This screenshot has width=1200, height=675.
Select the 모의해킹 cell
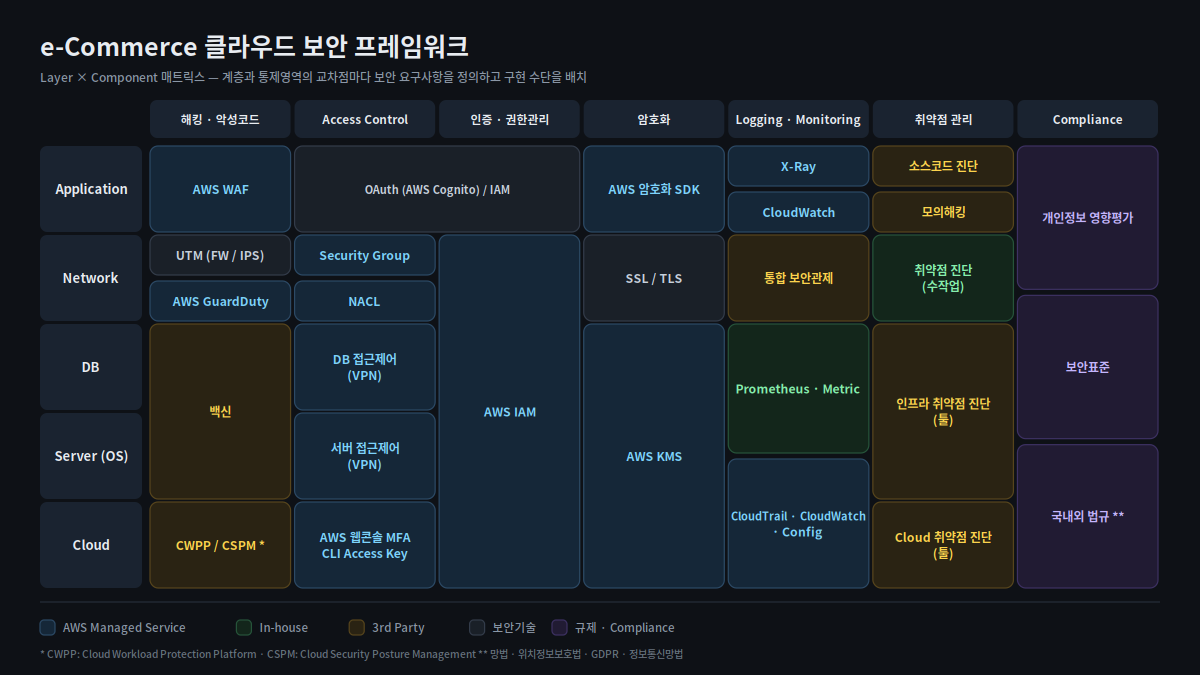943,212
